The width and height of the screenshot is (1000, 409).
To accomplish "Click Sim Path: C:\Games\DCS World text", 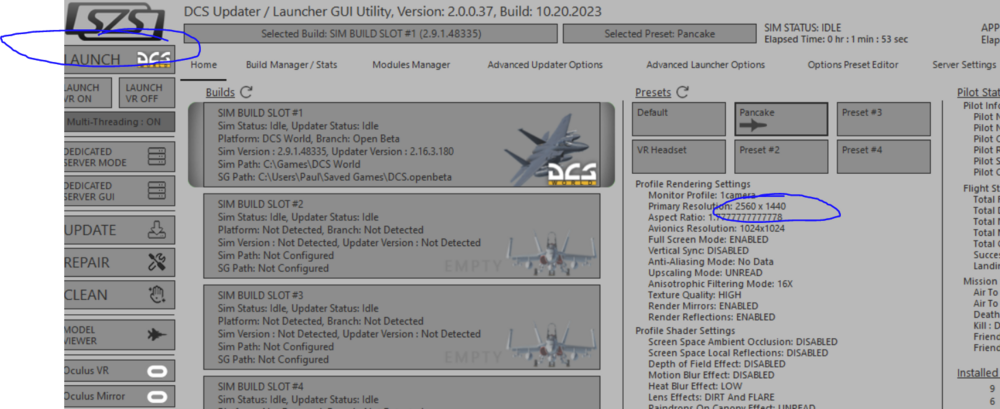I will [289, 164].
